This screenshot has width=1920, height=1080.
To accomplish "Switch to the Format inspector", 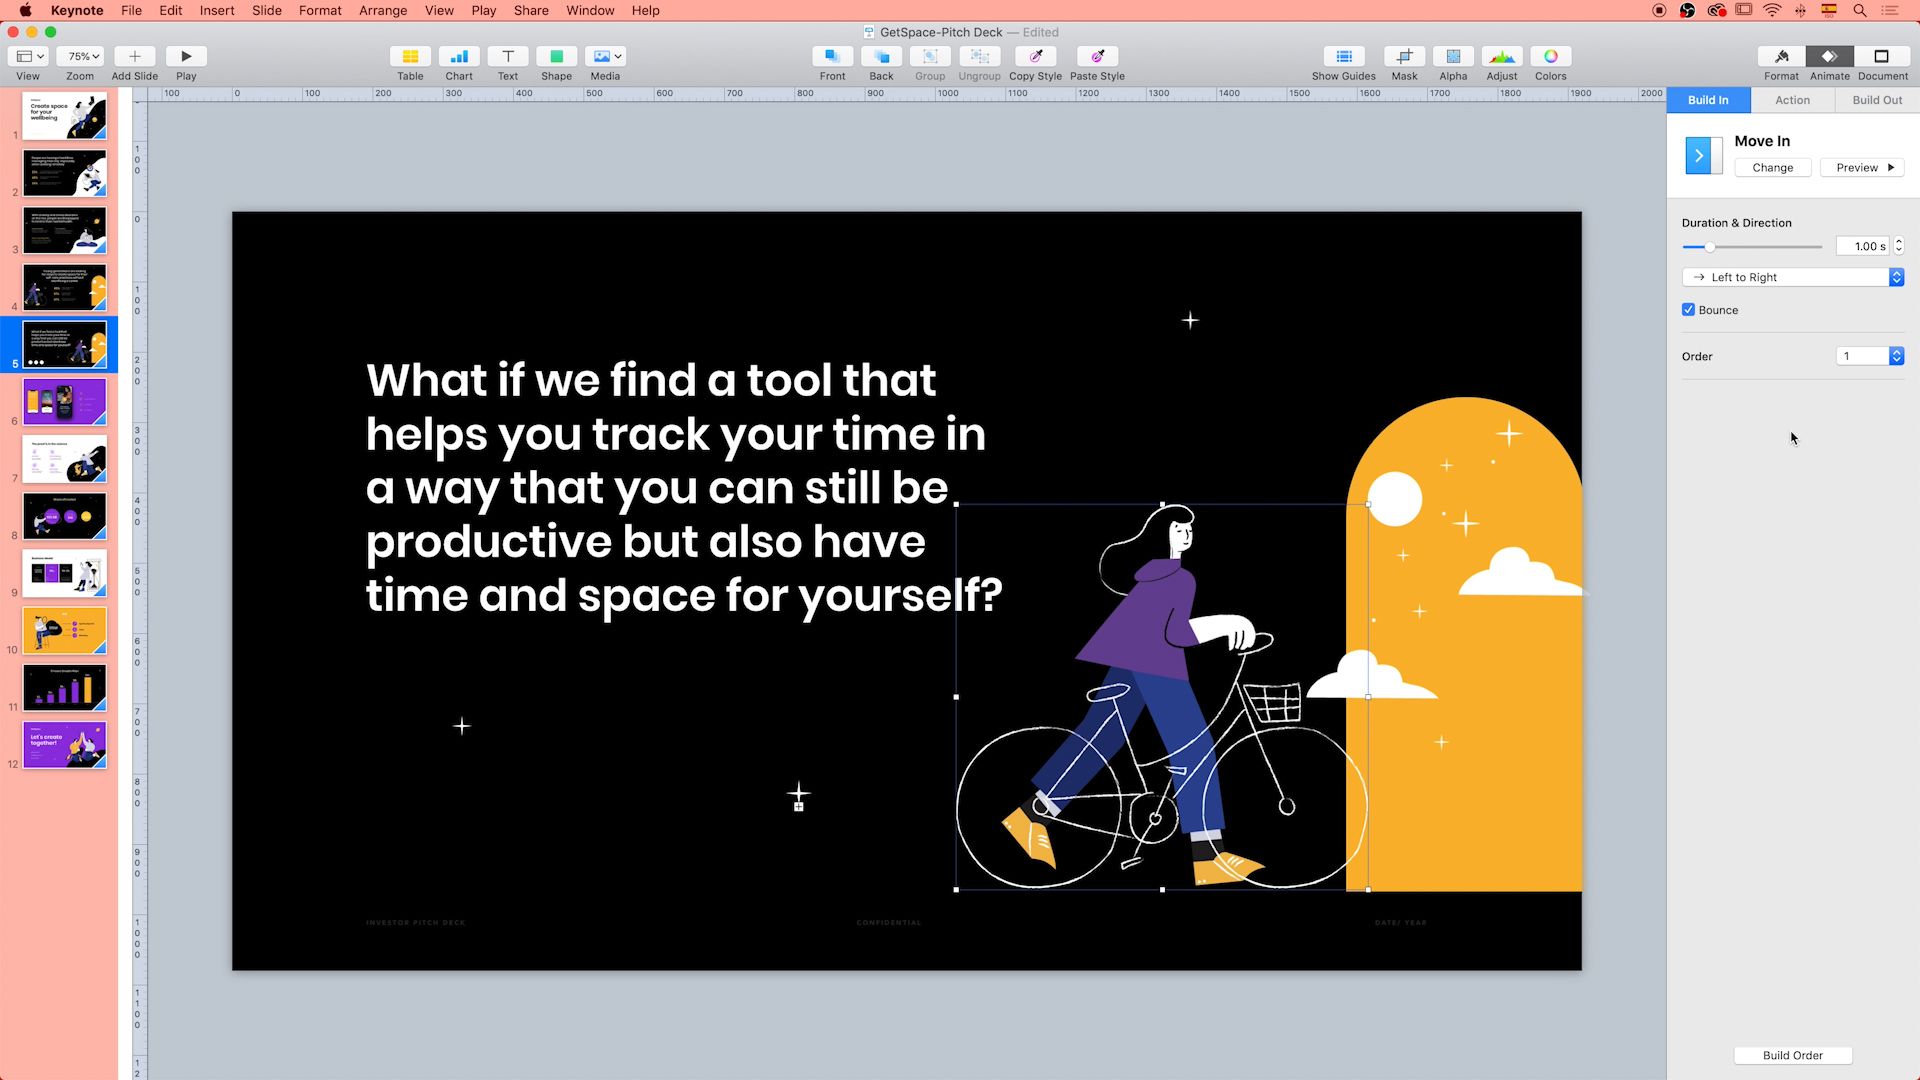I will (x=1781, y=57).
